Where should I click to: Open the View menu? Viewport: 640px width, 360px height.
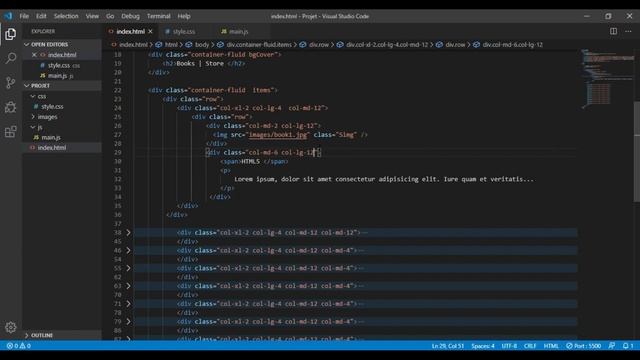92,16
